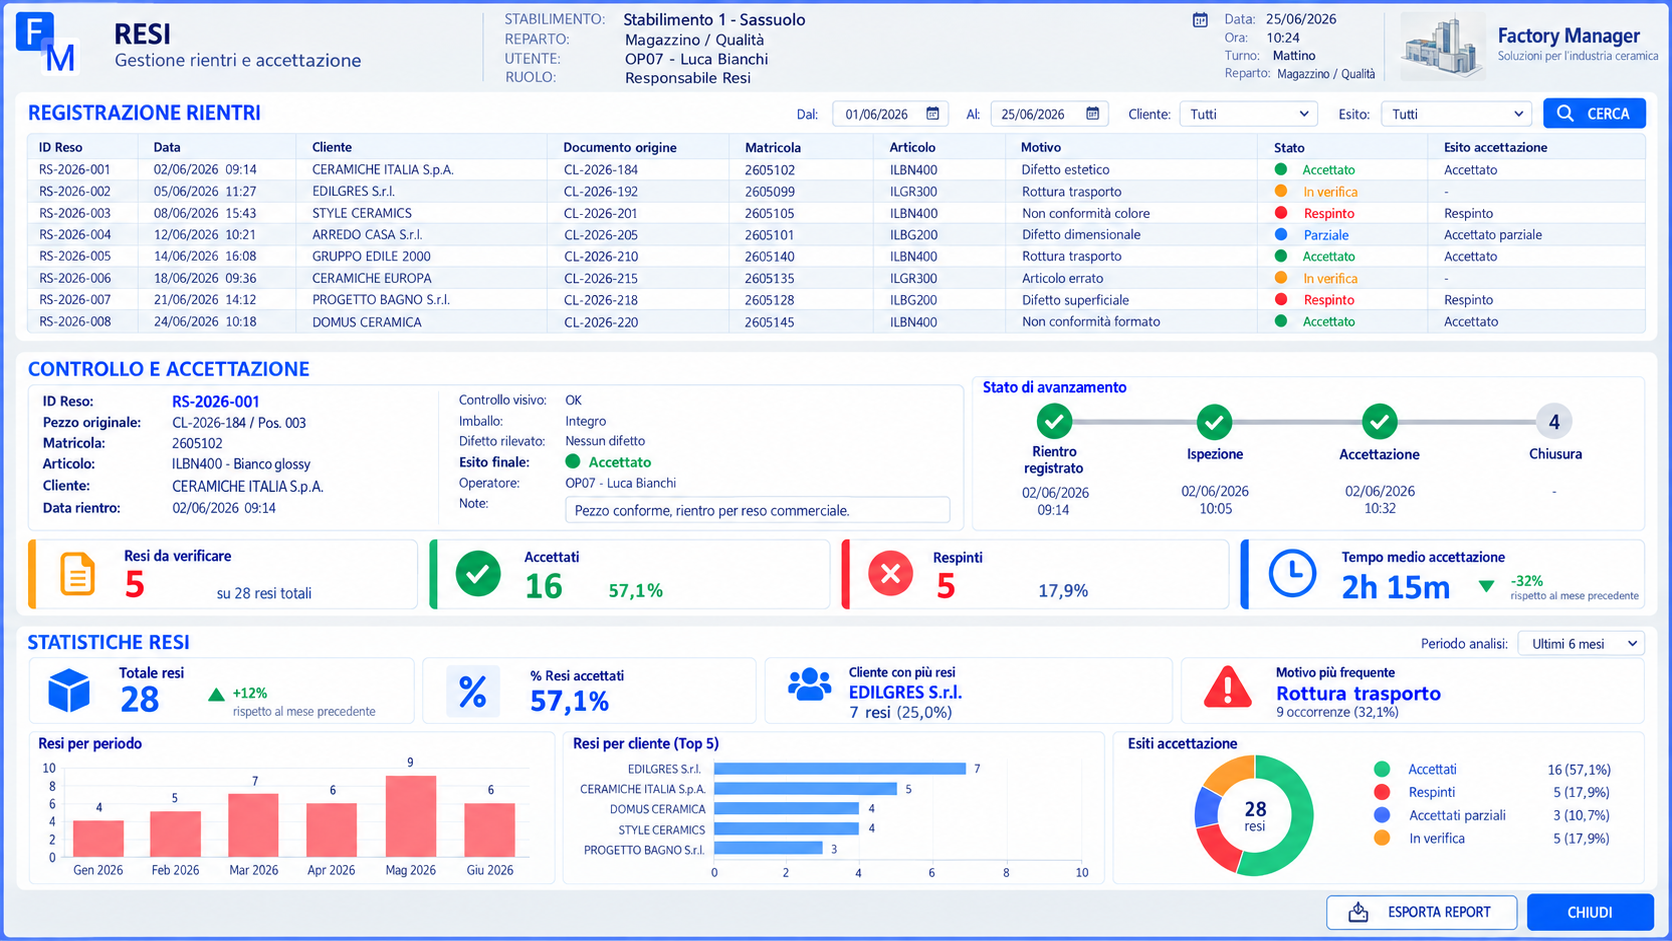
Task: Click the green Esito finale Accettato dot
Action: pyautogui.click(x=573, y=462)
